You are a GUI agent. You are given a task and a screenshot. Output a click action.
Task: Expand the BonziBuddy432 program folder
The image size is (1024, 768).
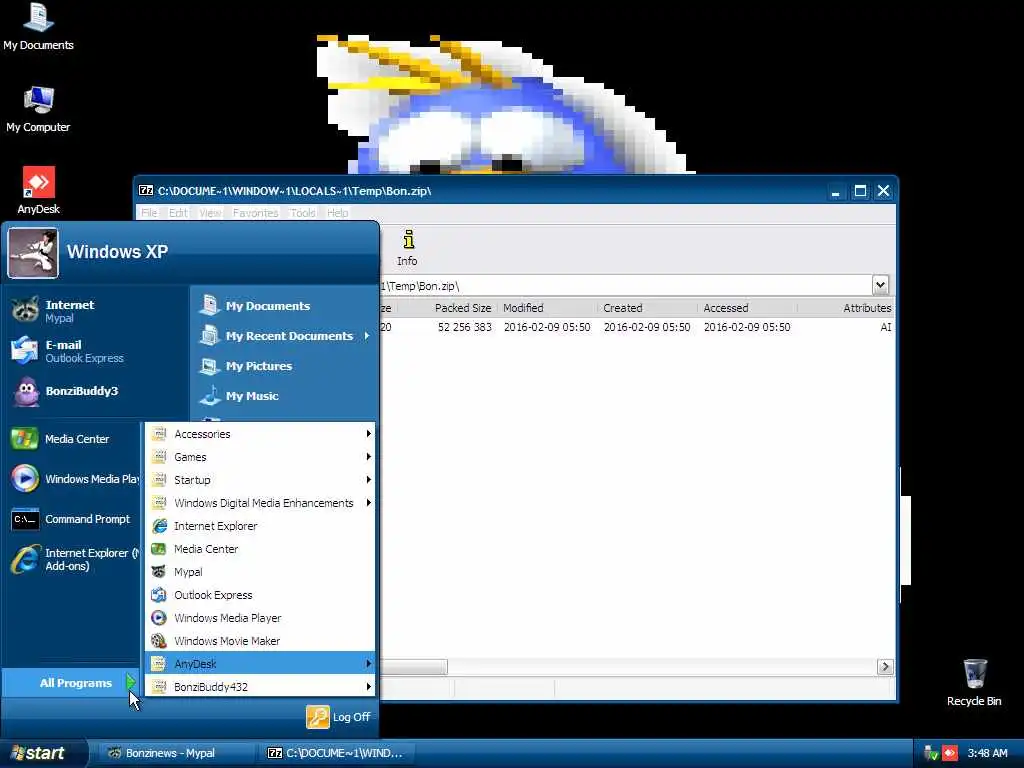tap(261, 686)
